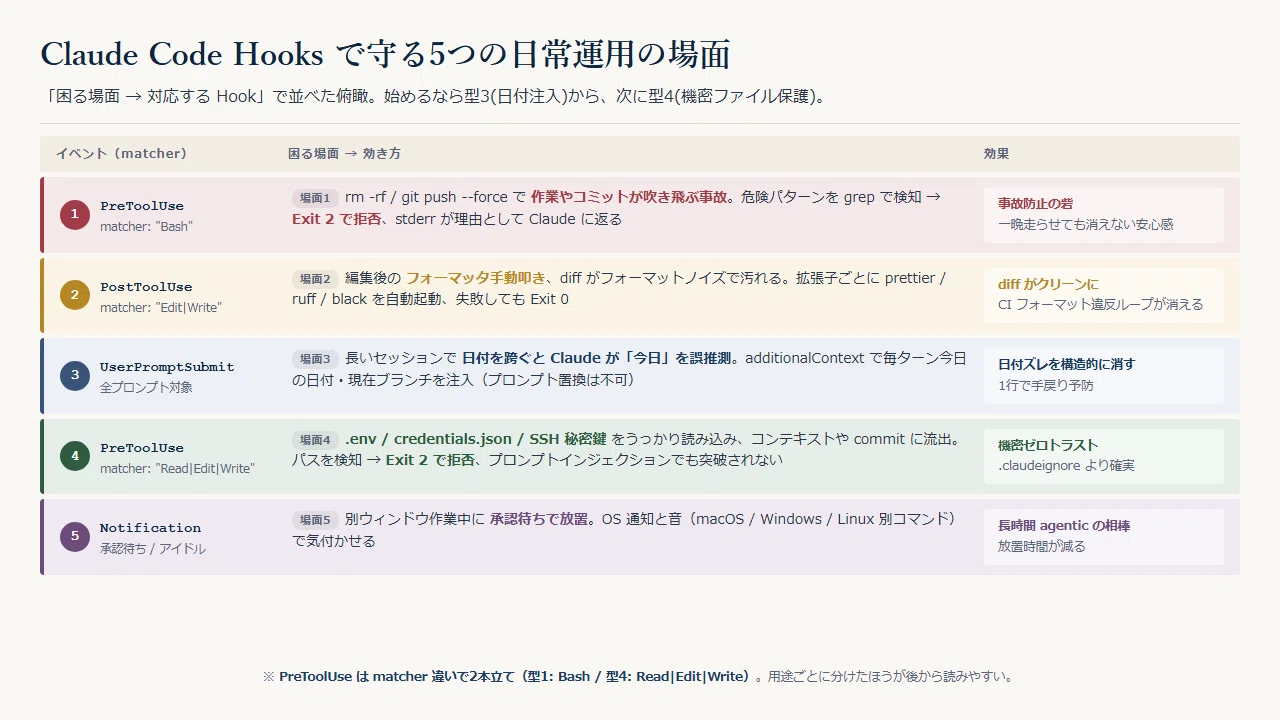
Task: Click the yellow フォーマッタ手動叩き phrase
Action: tap(475, 279)
